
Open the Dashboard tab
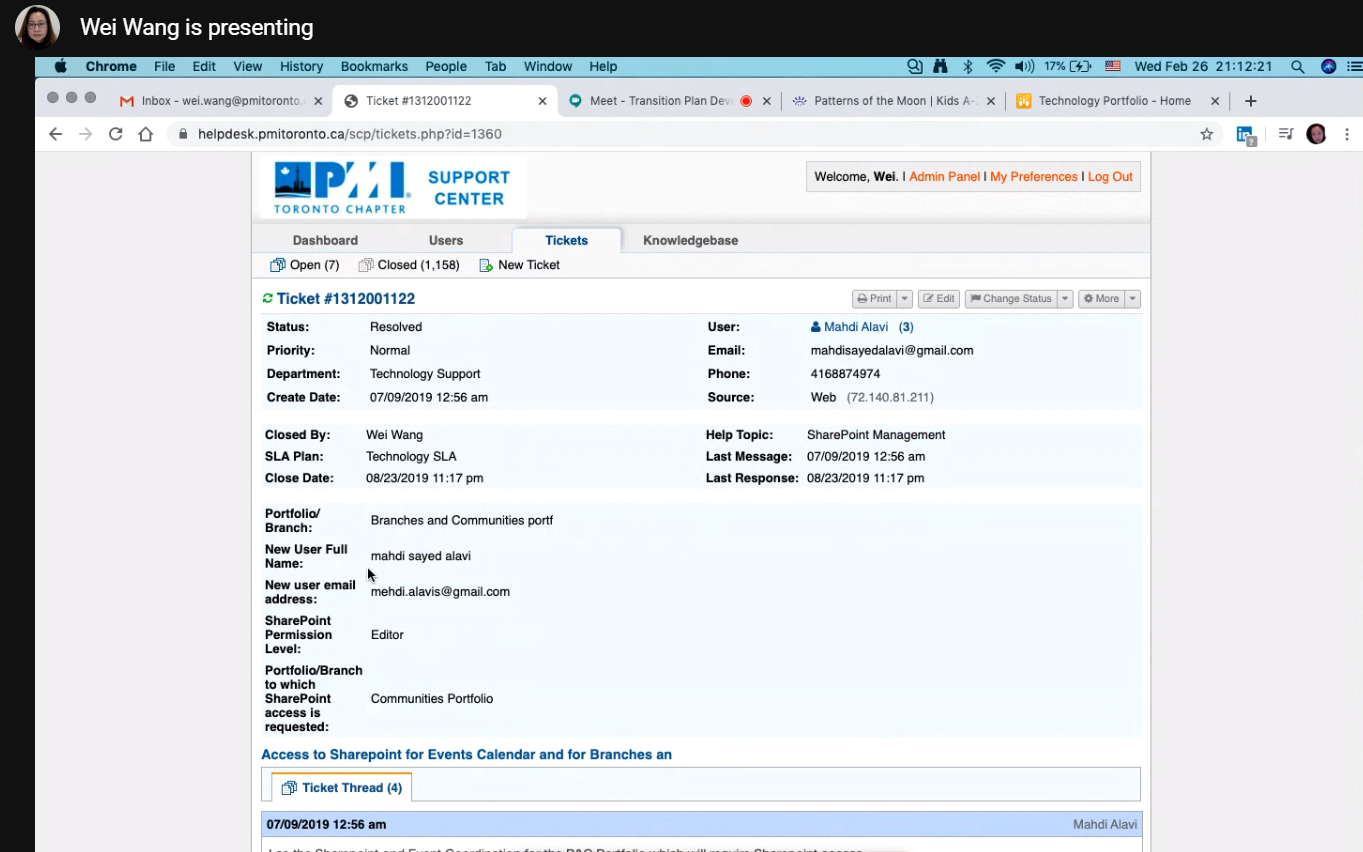click(x=325, y=240)
